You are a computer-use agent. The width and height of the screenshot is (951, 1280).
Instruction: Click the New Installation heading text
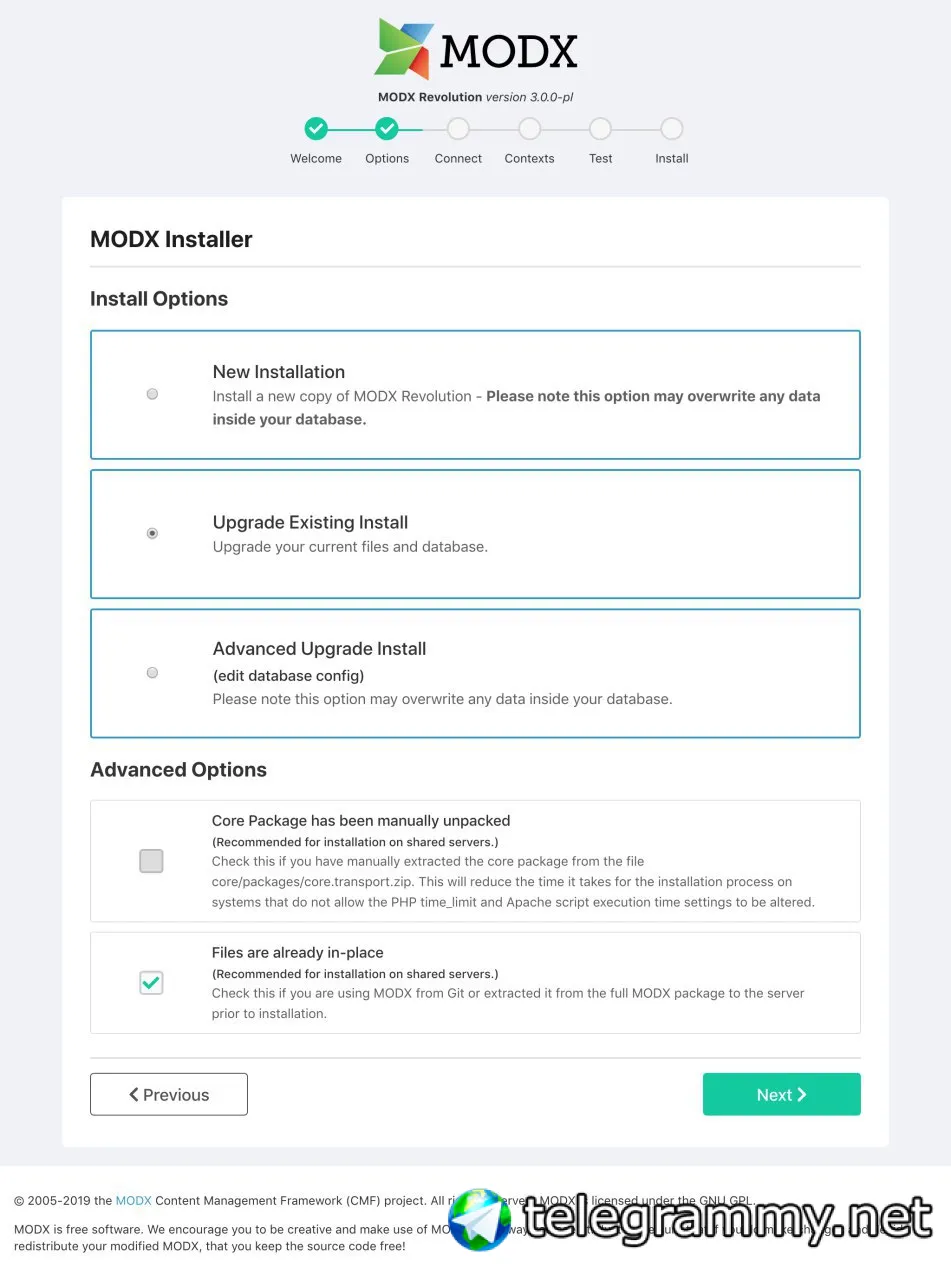279,372
